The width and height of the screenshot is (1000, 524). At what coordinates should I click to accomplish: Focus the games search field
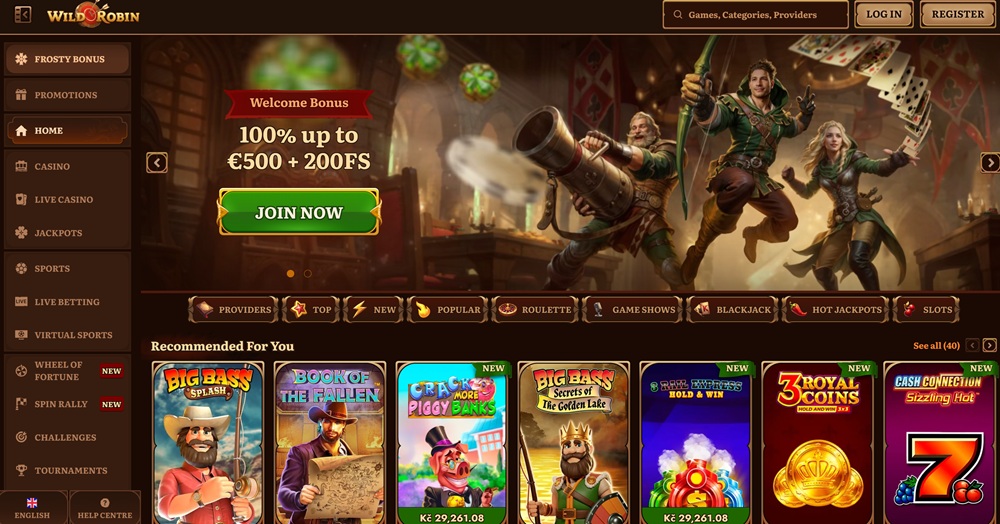756,15
